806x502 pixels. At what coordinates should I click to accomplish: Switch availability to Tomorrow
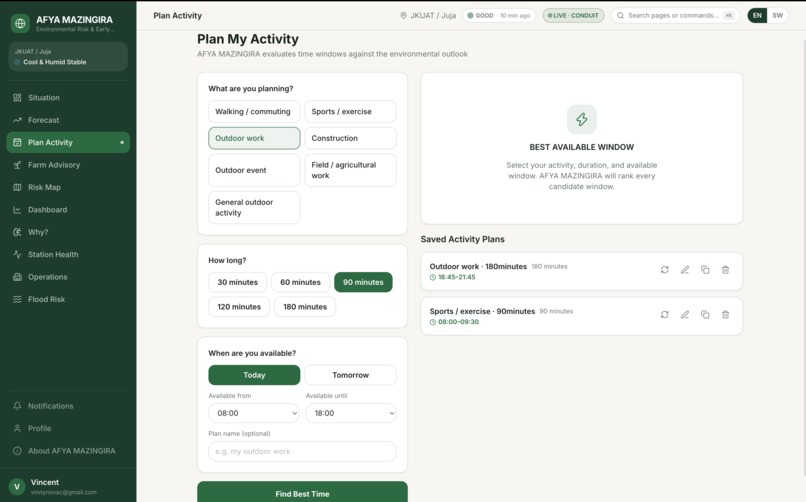click(x=350, y=375)
